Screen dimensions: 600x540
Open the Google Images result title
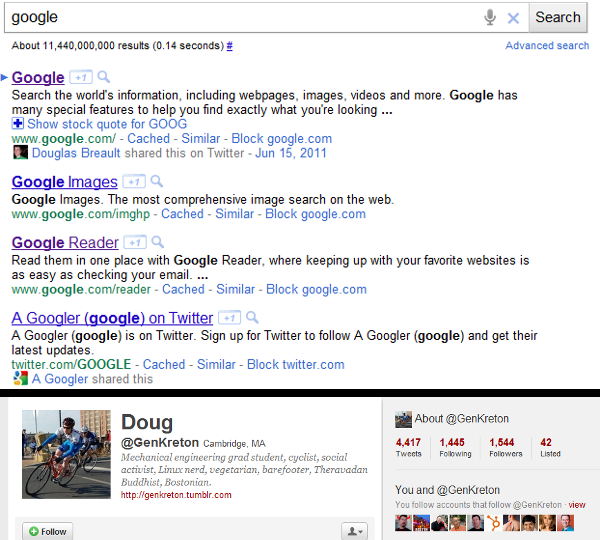(64, 182)
